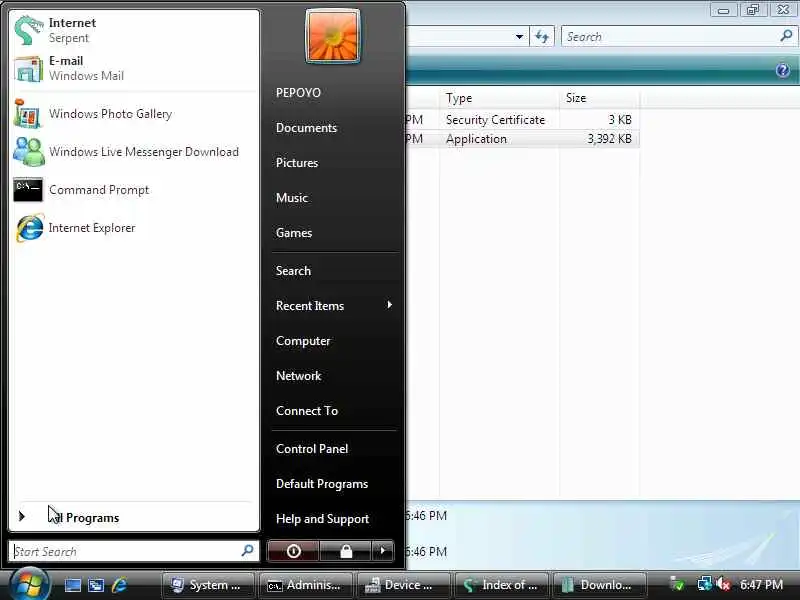800x600 pixels.
Task: Click the refresh button in Explorer window
Action: coord(542,37)
